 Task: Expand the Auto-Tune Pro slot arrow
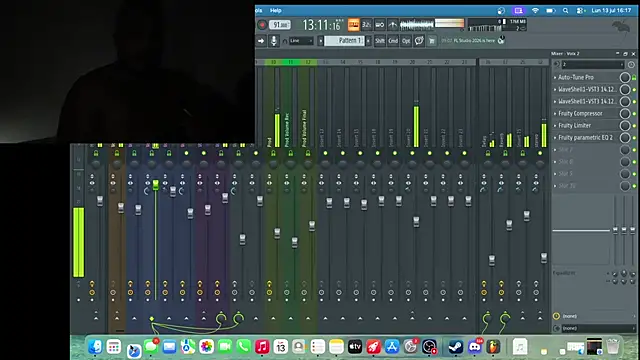[x=555, y=77]
